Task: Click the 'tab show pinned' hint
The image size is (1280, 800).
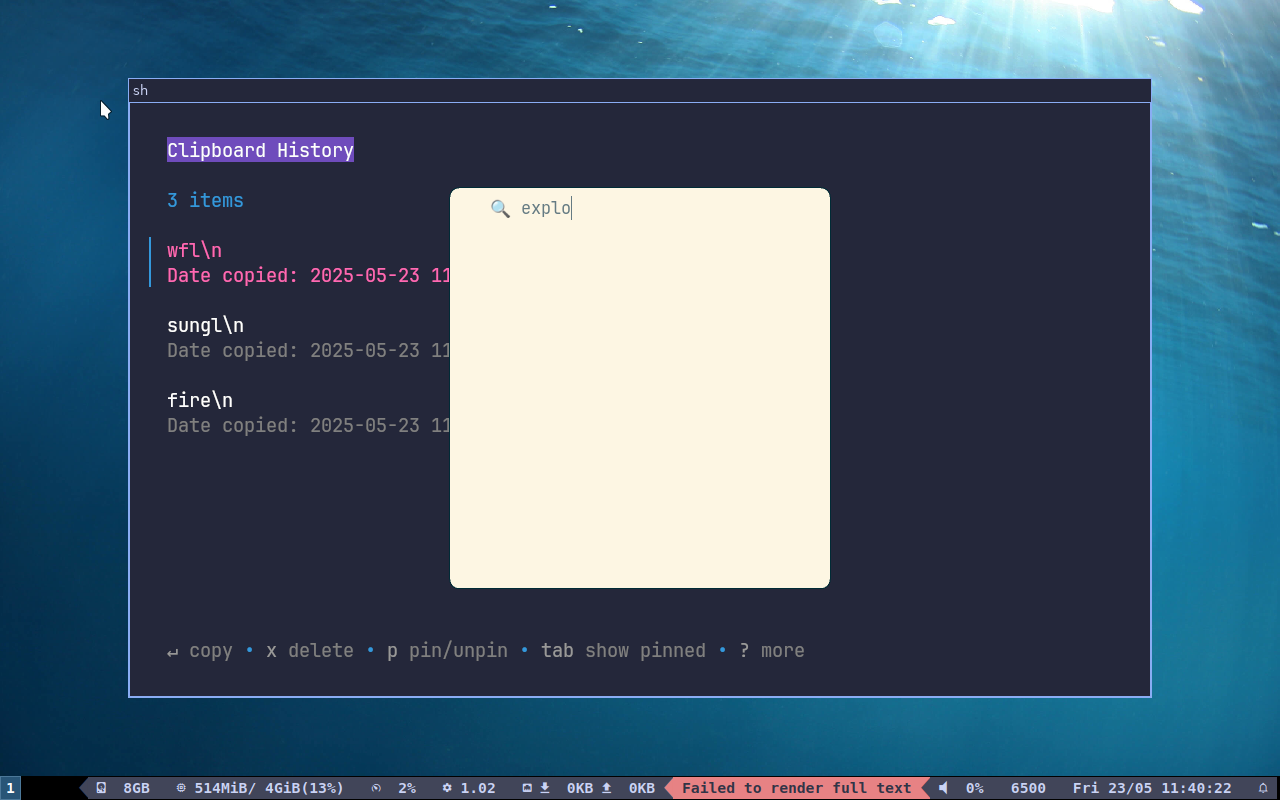Action: click(623, 651)
